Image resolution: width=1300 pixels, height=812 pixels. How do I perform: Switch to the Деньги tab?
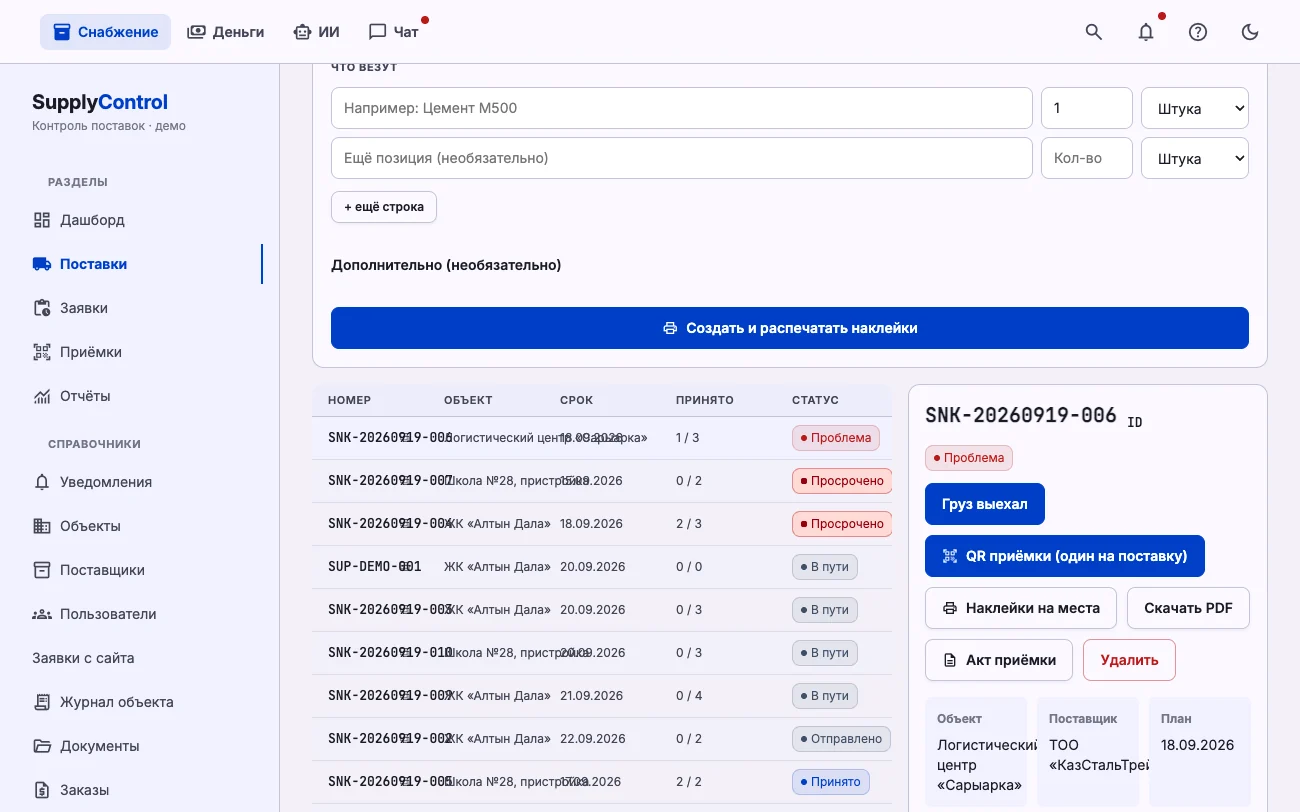226,32
